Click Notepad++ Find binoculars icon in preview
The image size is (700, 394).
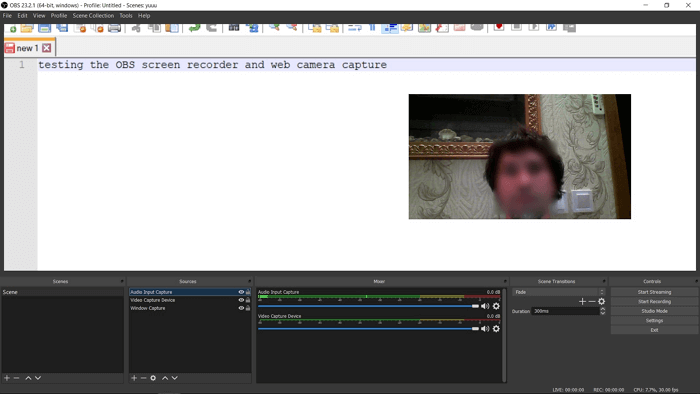pyautogui.click(x=234, y=28)
